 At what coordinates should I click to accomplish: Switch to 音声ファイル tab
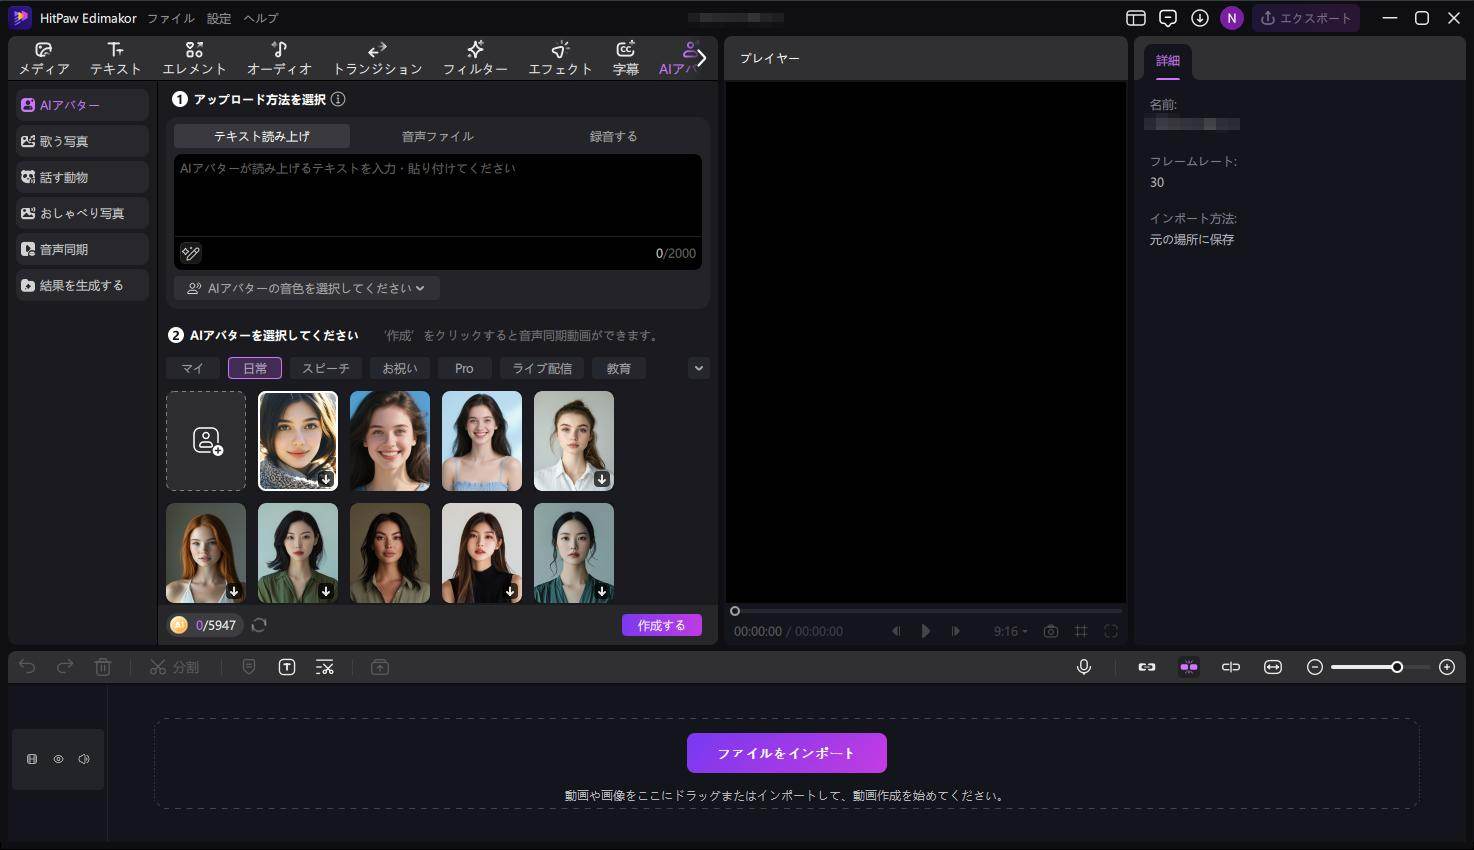pos(437,136)
